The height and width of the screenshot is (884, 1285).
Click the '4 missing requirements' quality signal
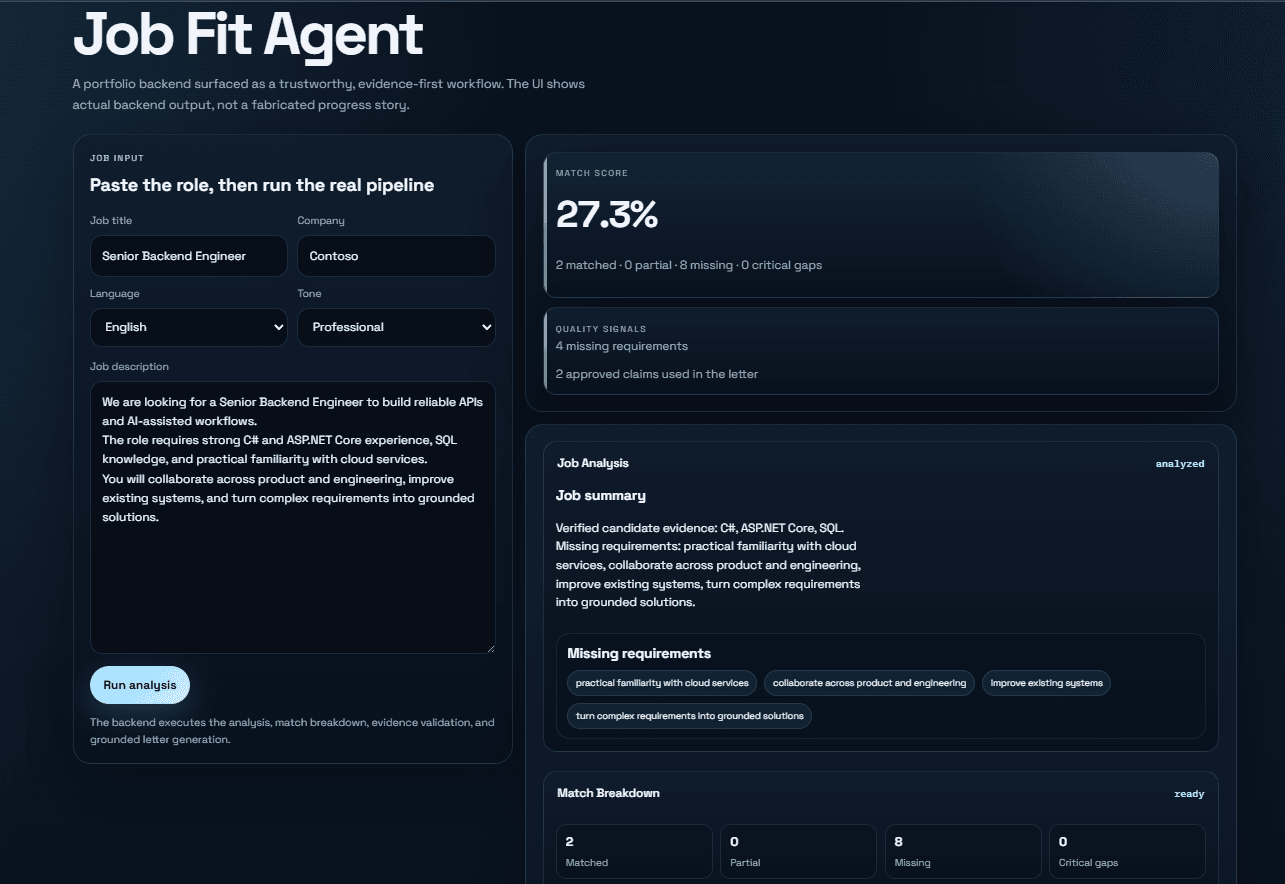[622, 346]
